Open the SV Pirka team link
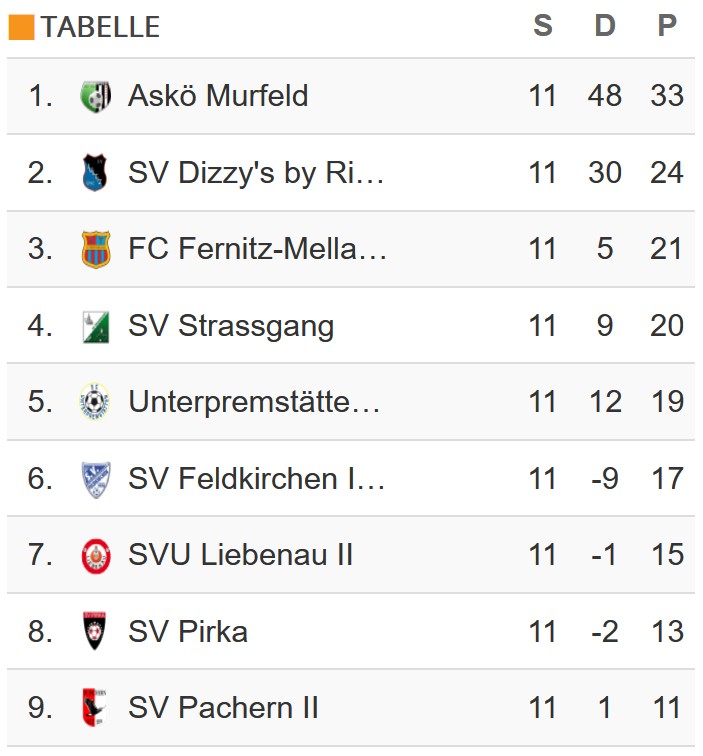 coord(188,632)
